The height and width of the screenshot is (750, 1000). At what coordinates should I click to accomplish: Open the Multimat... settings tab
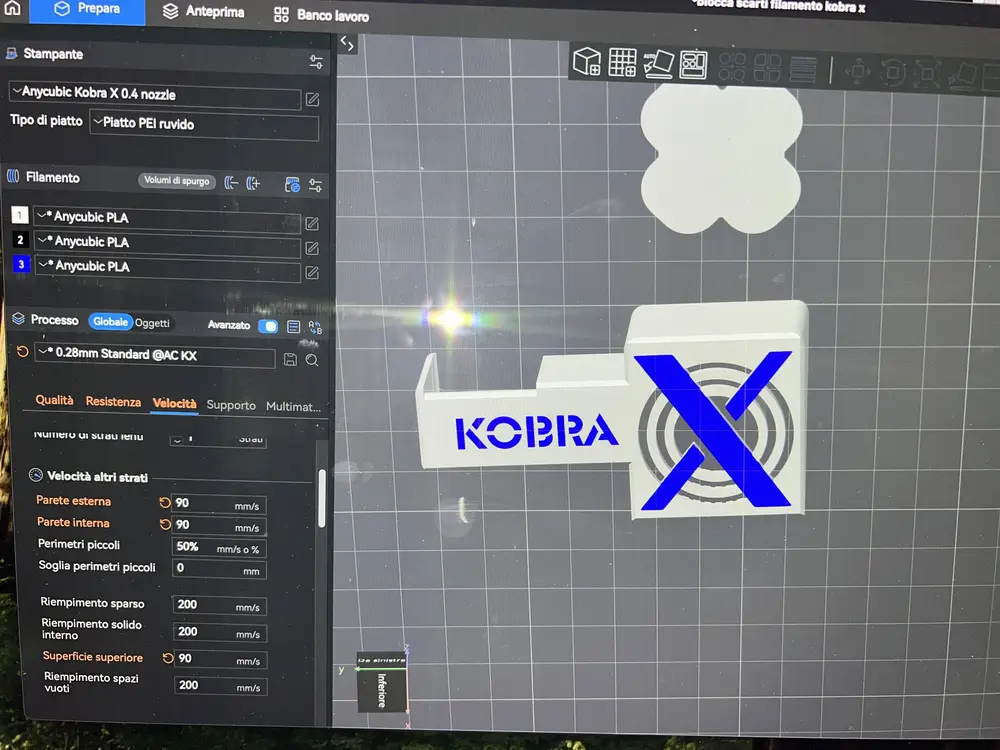tap(293, 407)
